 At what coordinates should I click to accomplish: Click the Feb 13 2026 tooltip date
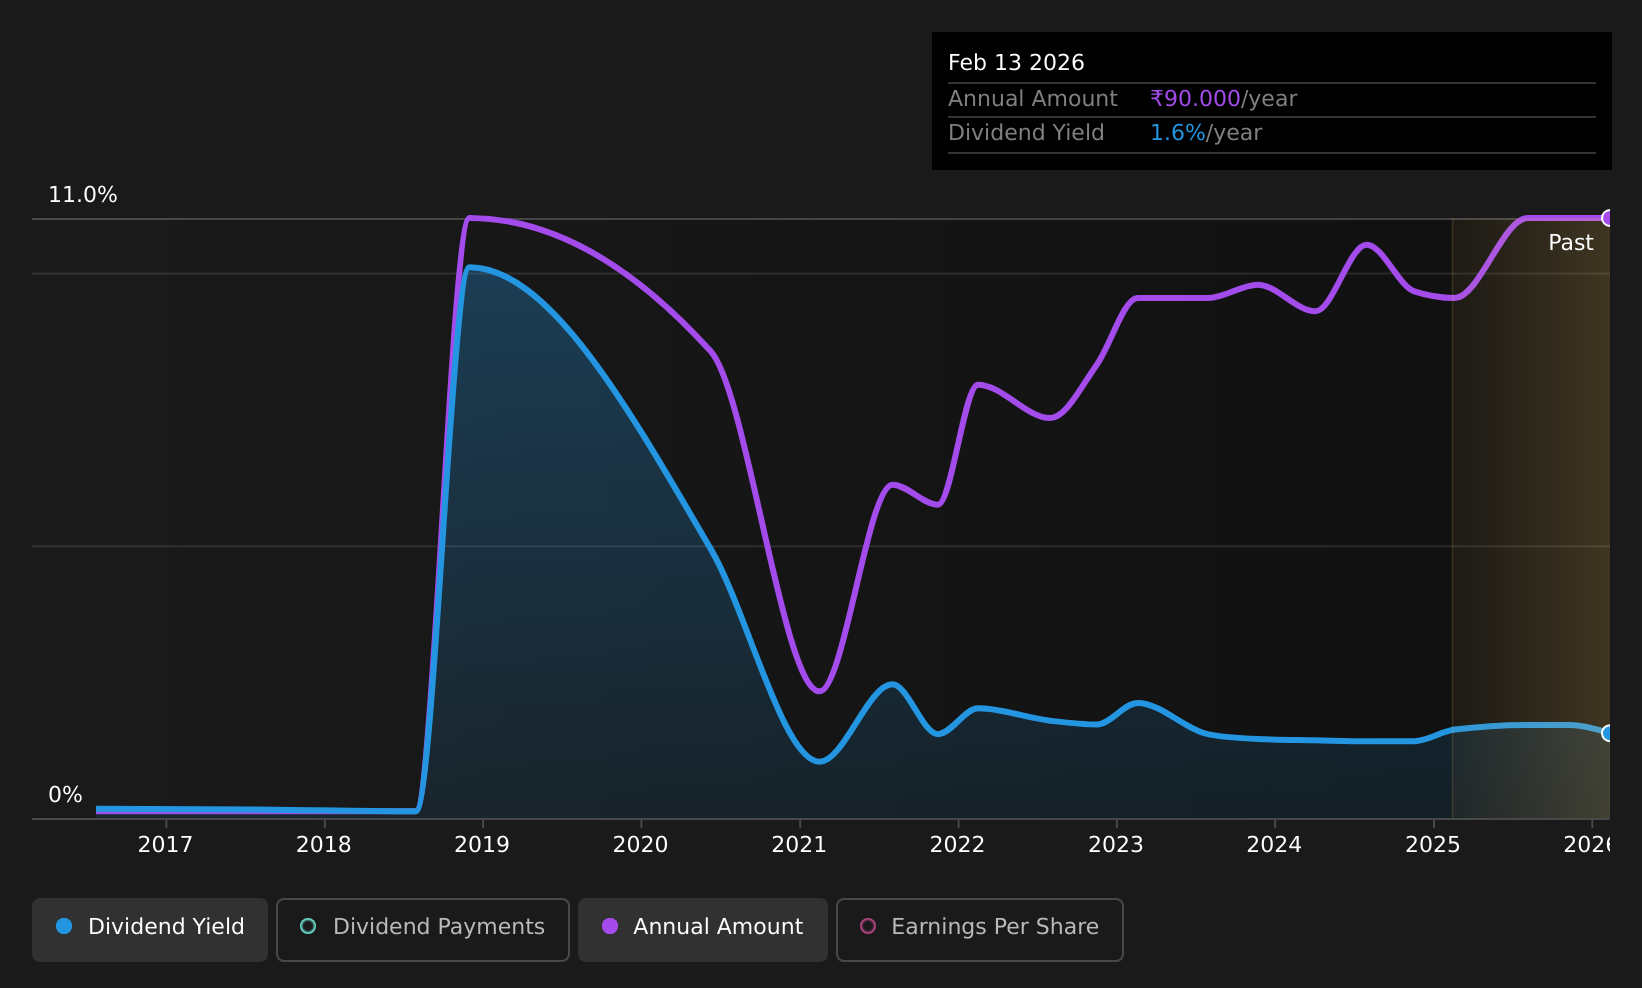pos(1016,63)
